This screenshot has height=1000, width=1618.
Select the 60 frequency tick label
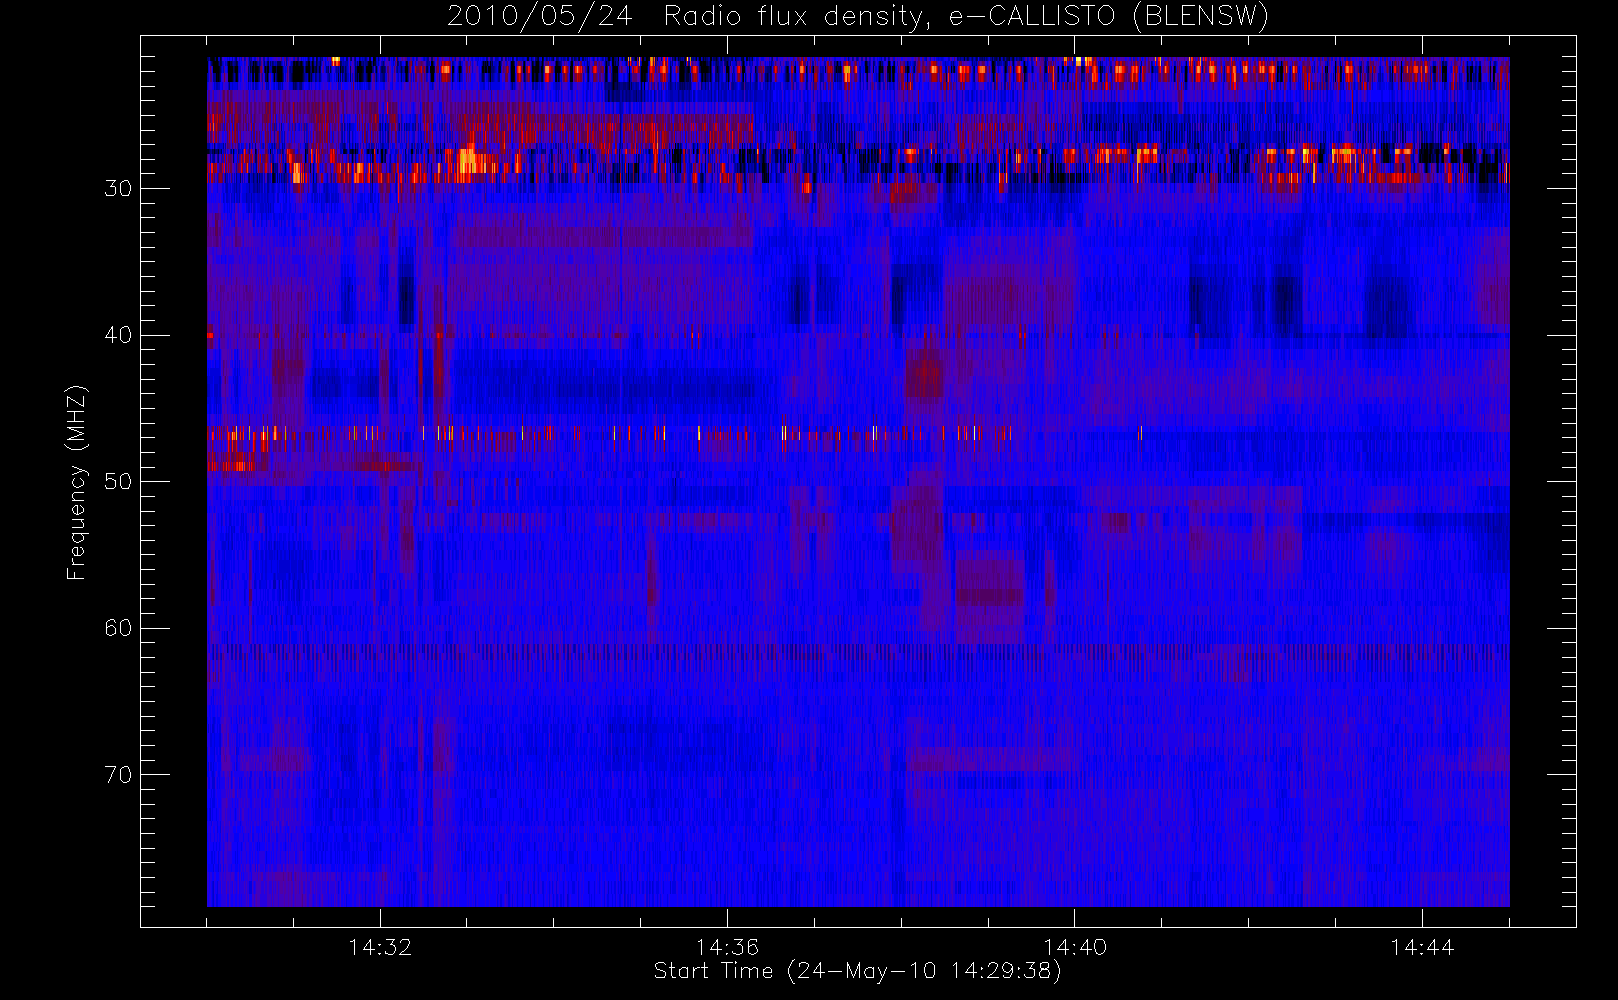pyautogui.click(x=118, y=628)
